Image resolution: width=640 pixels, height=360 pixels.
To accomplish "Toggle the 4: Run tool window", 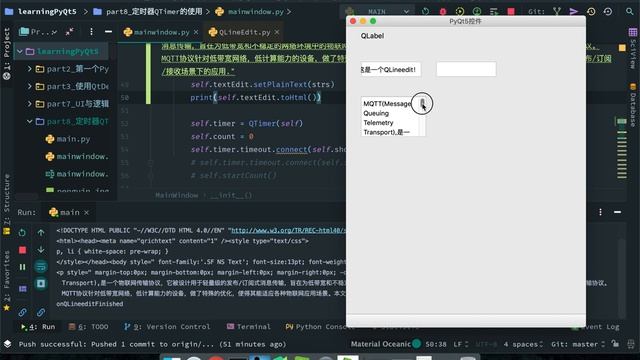I will click(x=38, y=327).
